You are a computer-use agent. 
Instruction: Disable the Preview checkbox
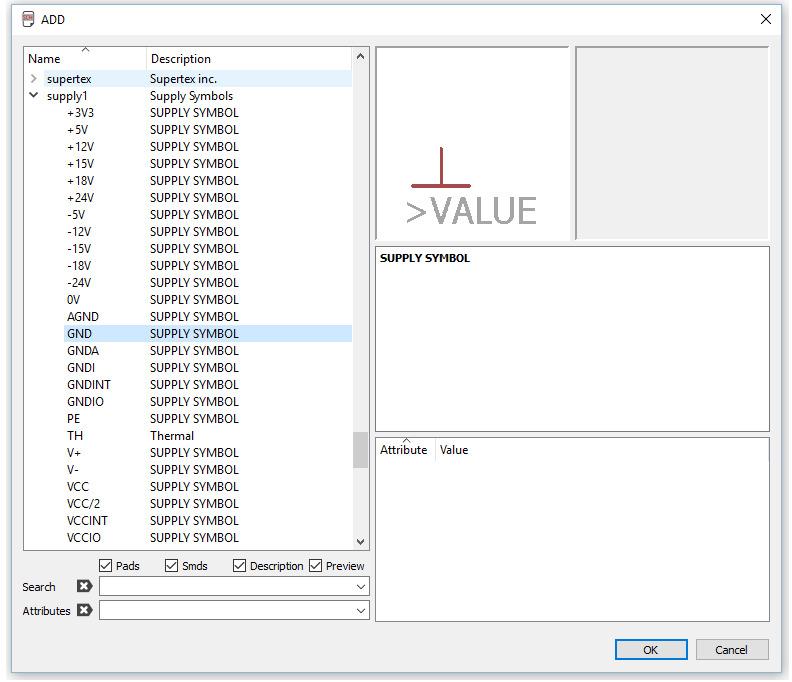[x=316, y=565]
